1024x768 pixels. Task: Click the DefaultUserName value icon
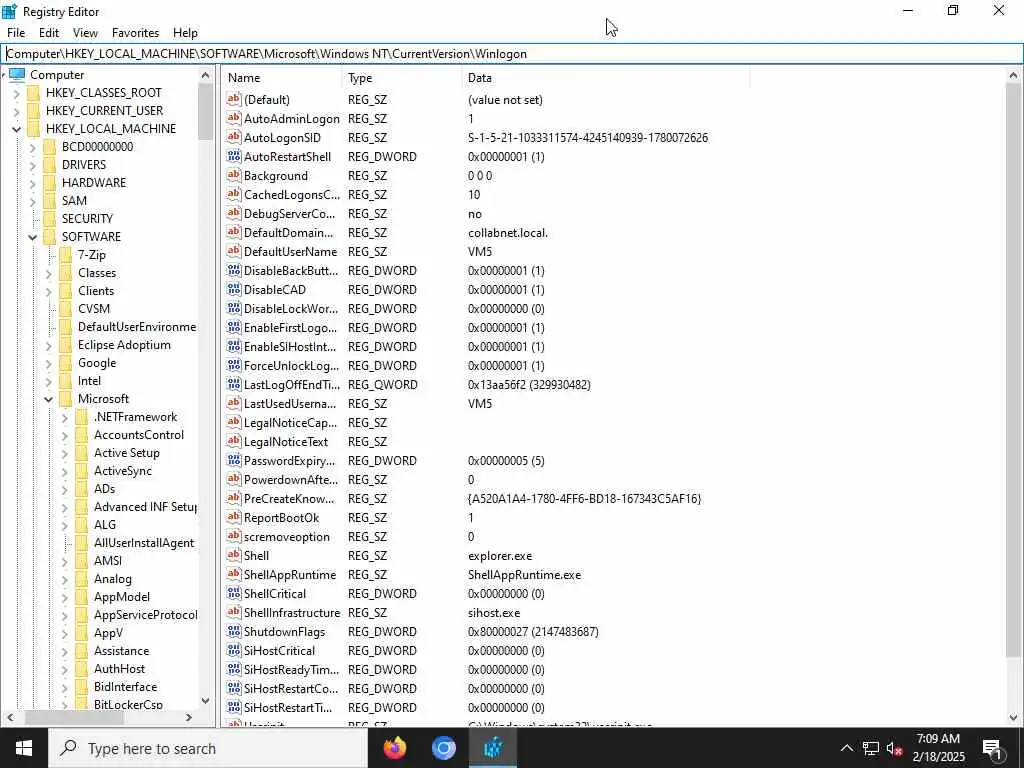click(x=234, y=251)
